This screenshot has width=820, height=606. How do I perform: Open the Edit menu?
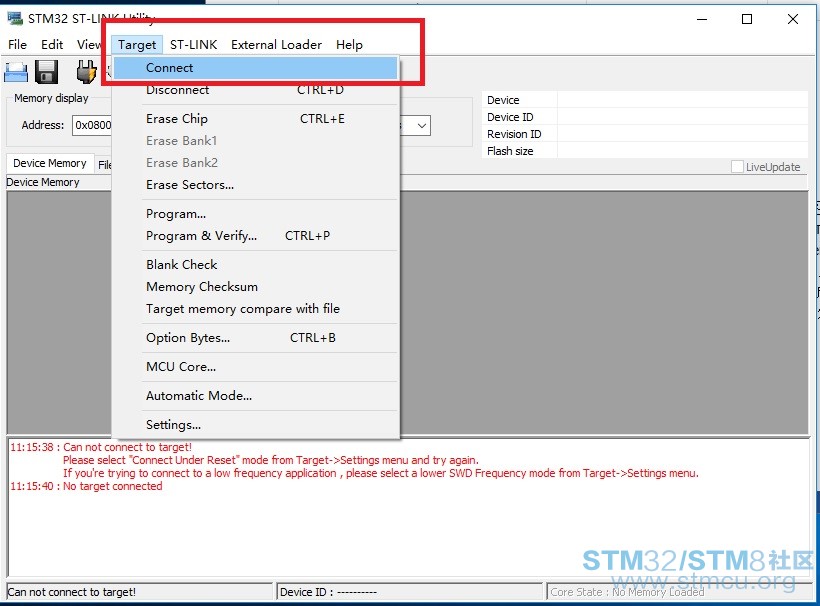(x=52, y=44)
